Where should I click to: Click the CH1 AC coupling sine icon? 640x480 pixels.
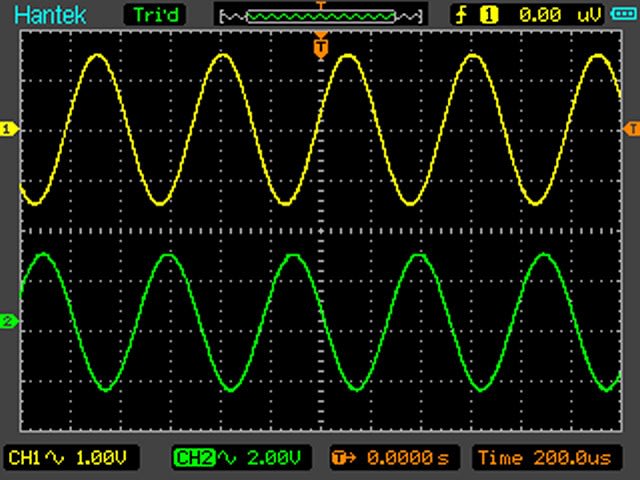tap(55, 458)
